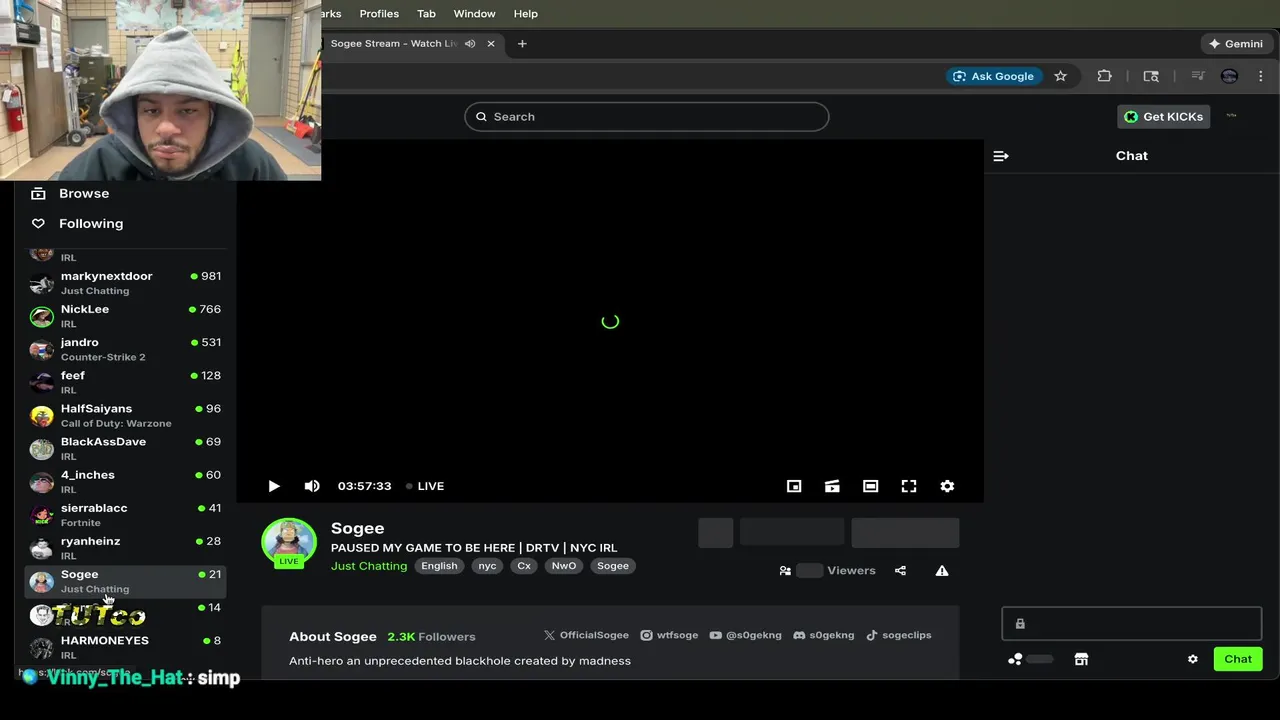Open HalfSaiyans channel in sidebar
1280x720 pixels.
(x=126, y=415)
